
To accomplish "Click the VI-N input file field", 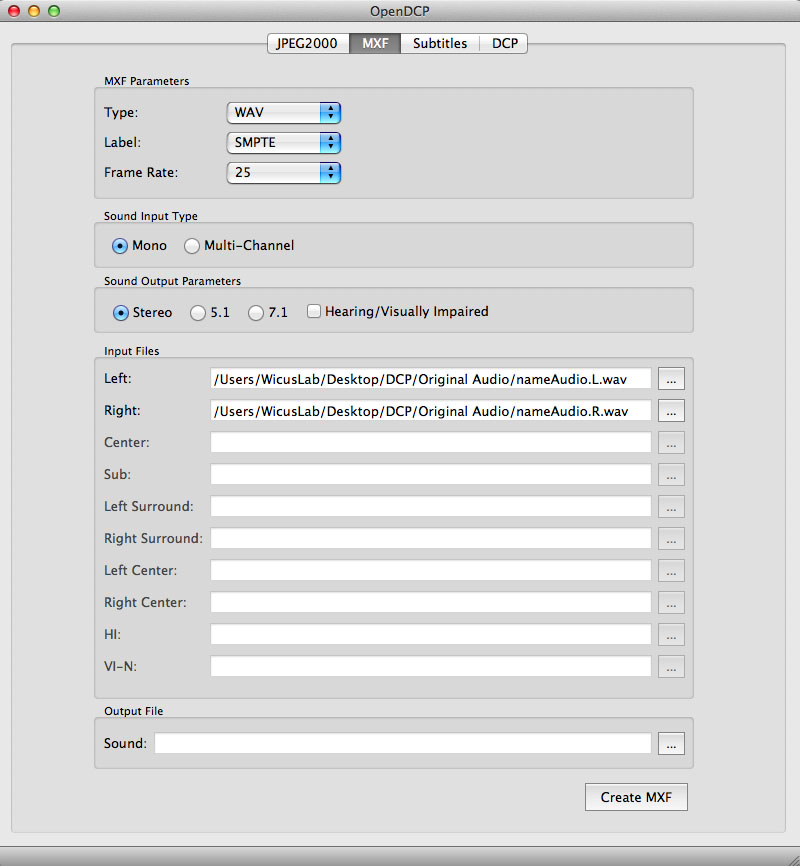I will point(430,667).
